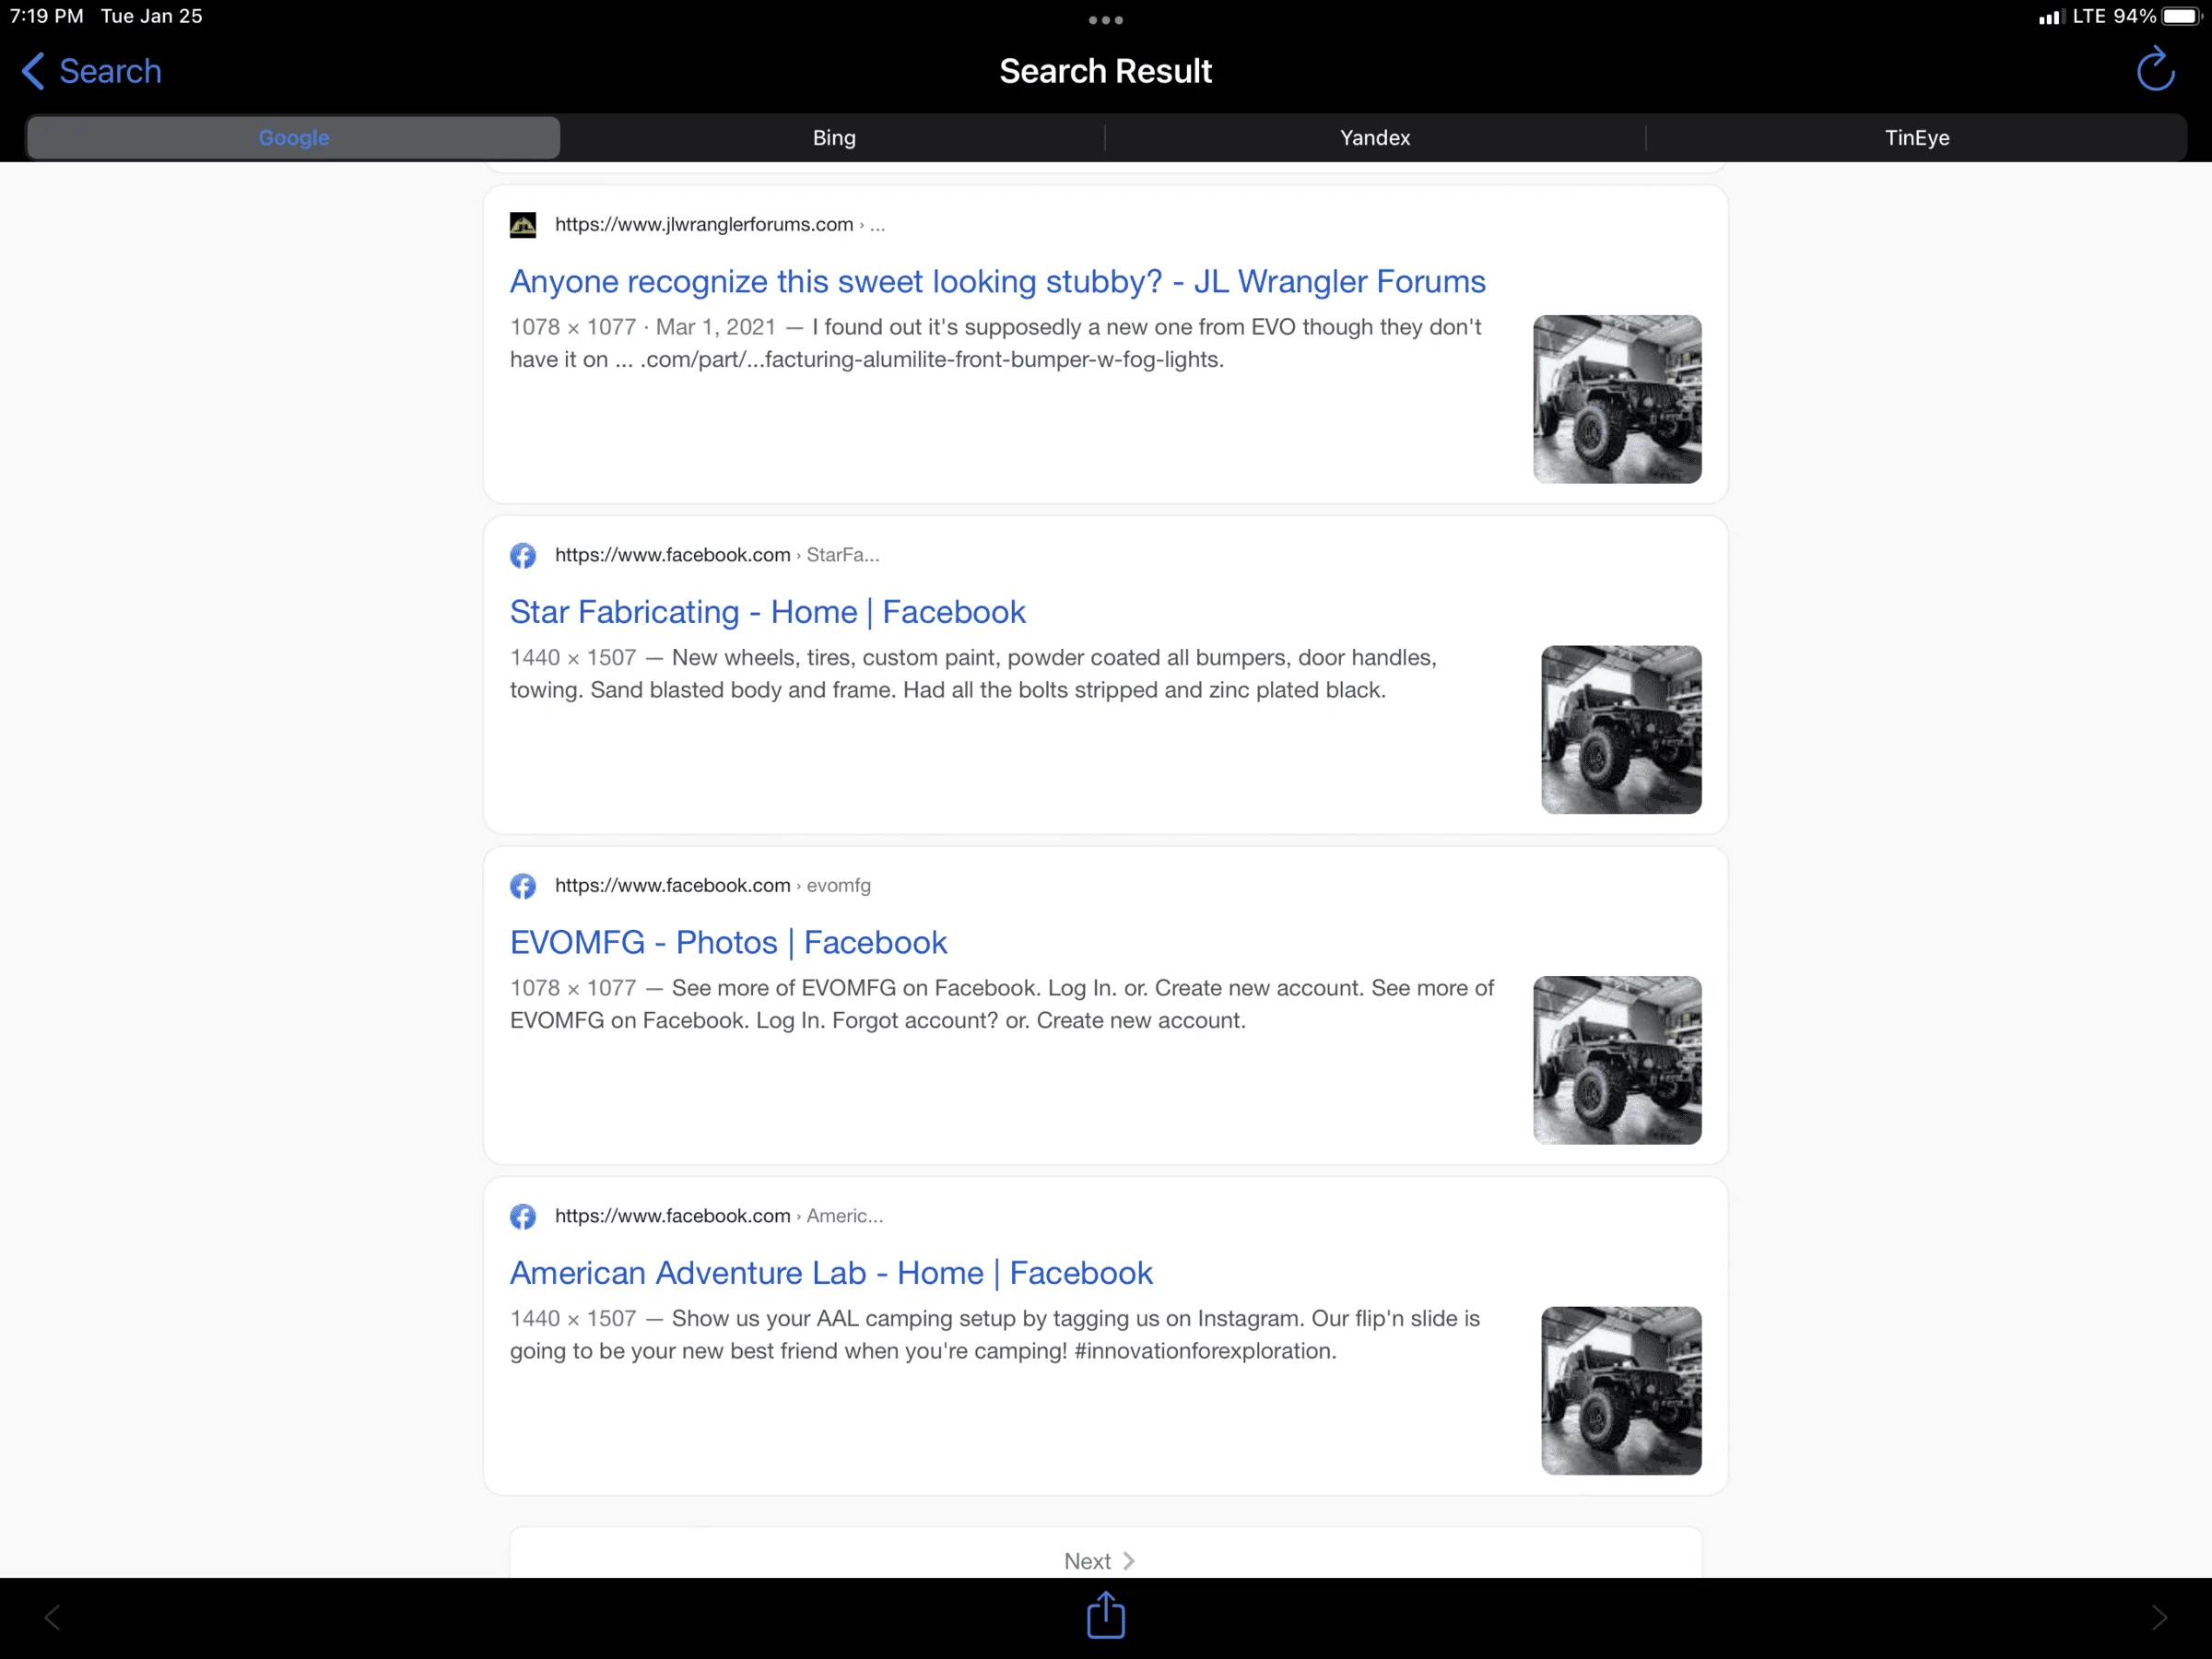Open the three-dot multitasking menu
The width and height of the screenshot is (2212, 1659).
pos(1105,20)
